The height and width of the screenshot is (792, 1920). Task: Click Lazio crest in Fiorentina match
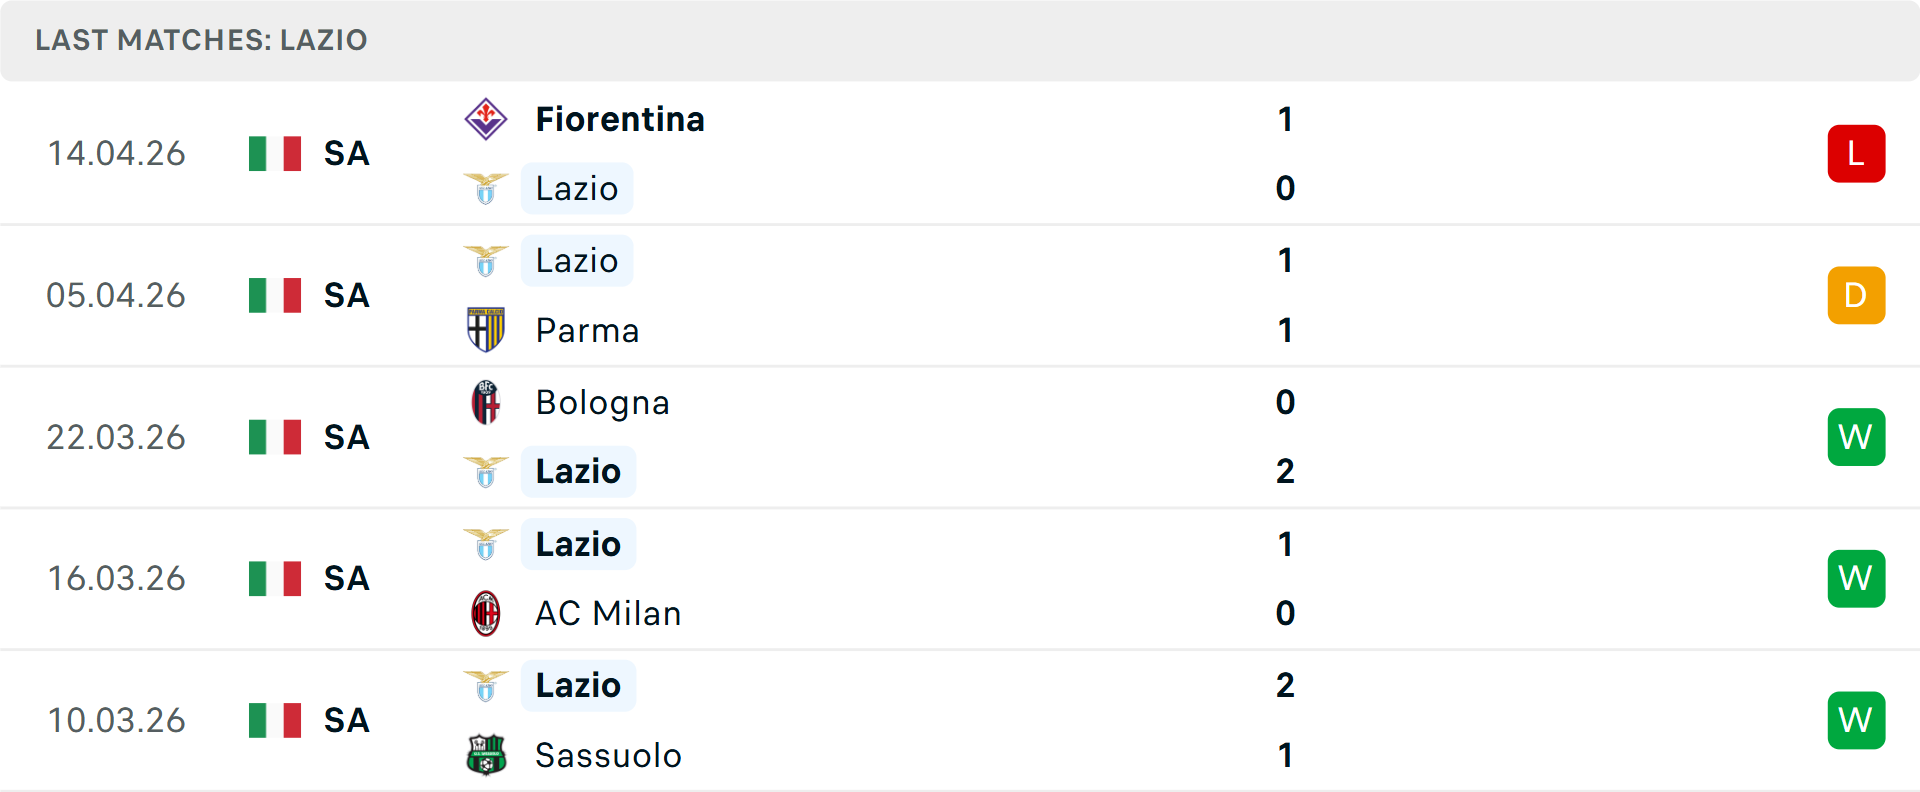coord(486,188)
